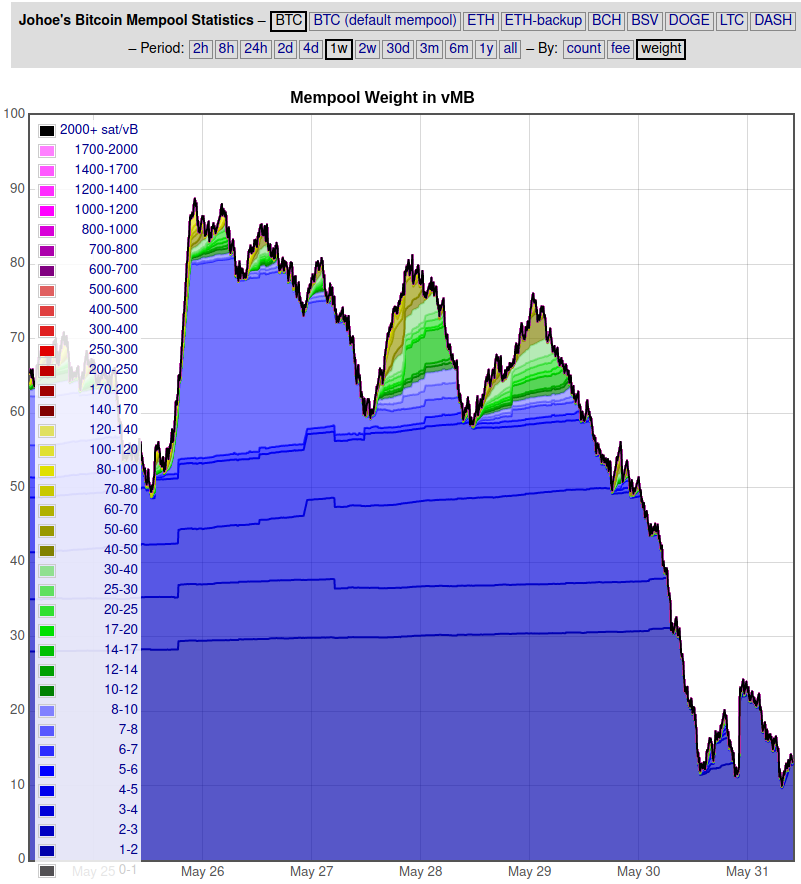Set period to 2d
The image size is (801, 884).
coord(285,49)
